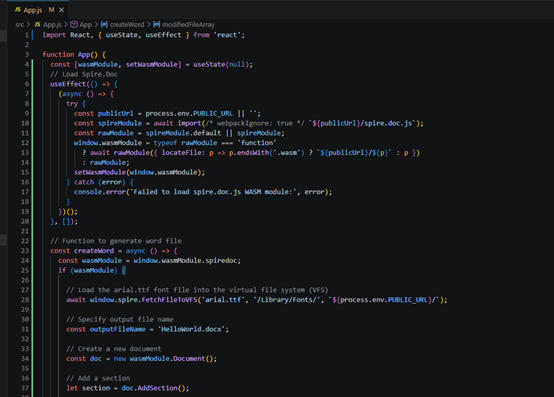Image resolution: width=554 pixels, height=397 pixels.
Task: Click 'catch (error)' on line 16
Action: (x=99, y=182)
